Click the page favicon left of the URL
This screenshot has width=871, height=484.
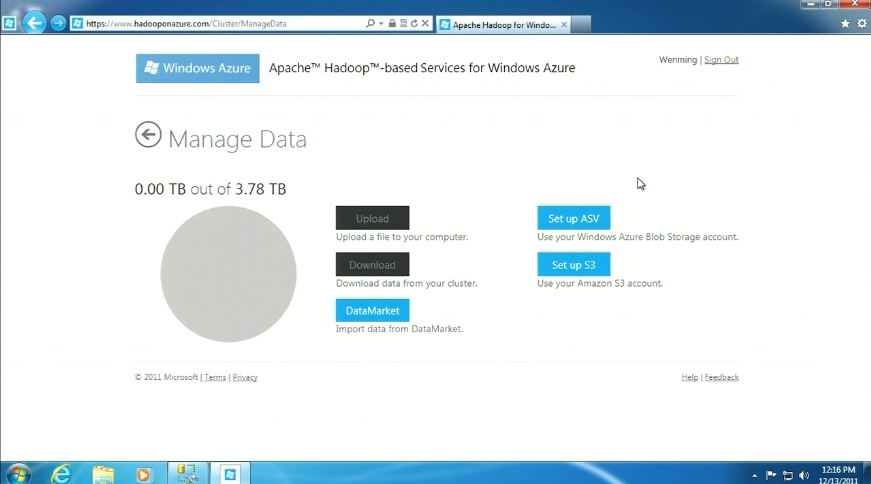(x=77, y=23)
